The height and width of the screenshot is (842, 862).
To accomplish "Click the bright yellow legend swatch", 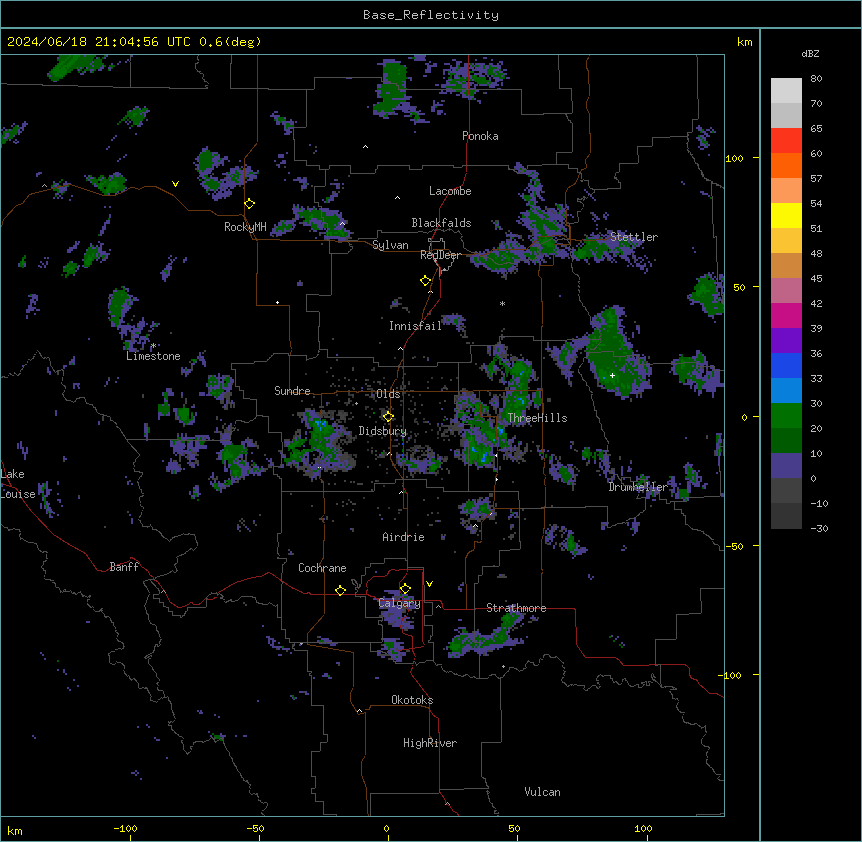I will (786, 215).
